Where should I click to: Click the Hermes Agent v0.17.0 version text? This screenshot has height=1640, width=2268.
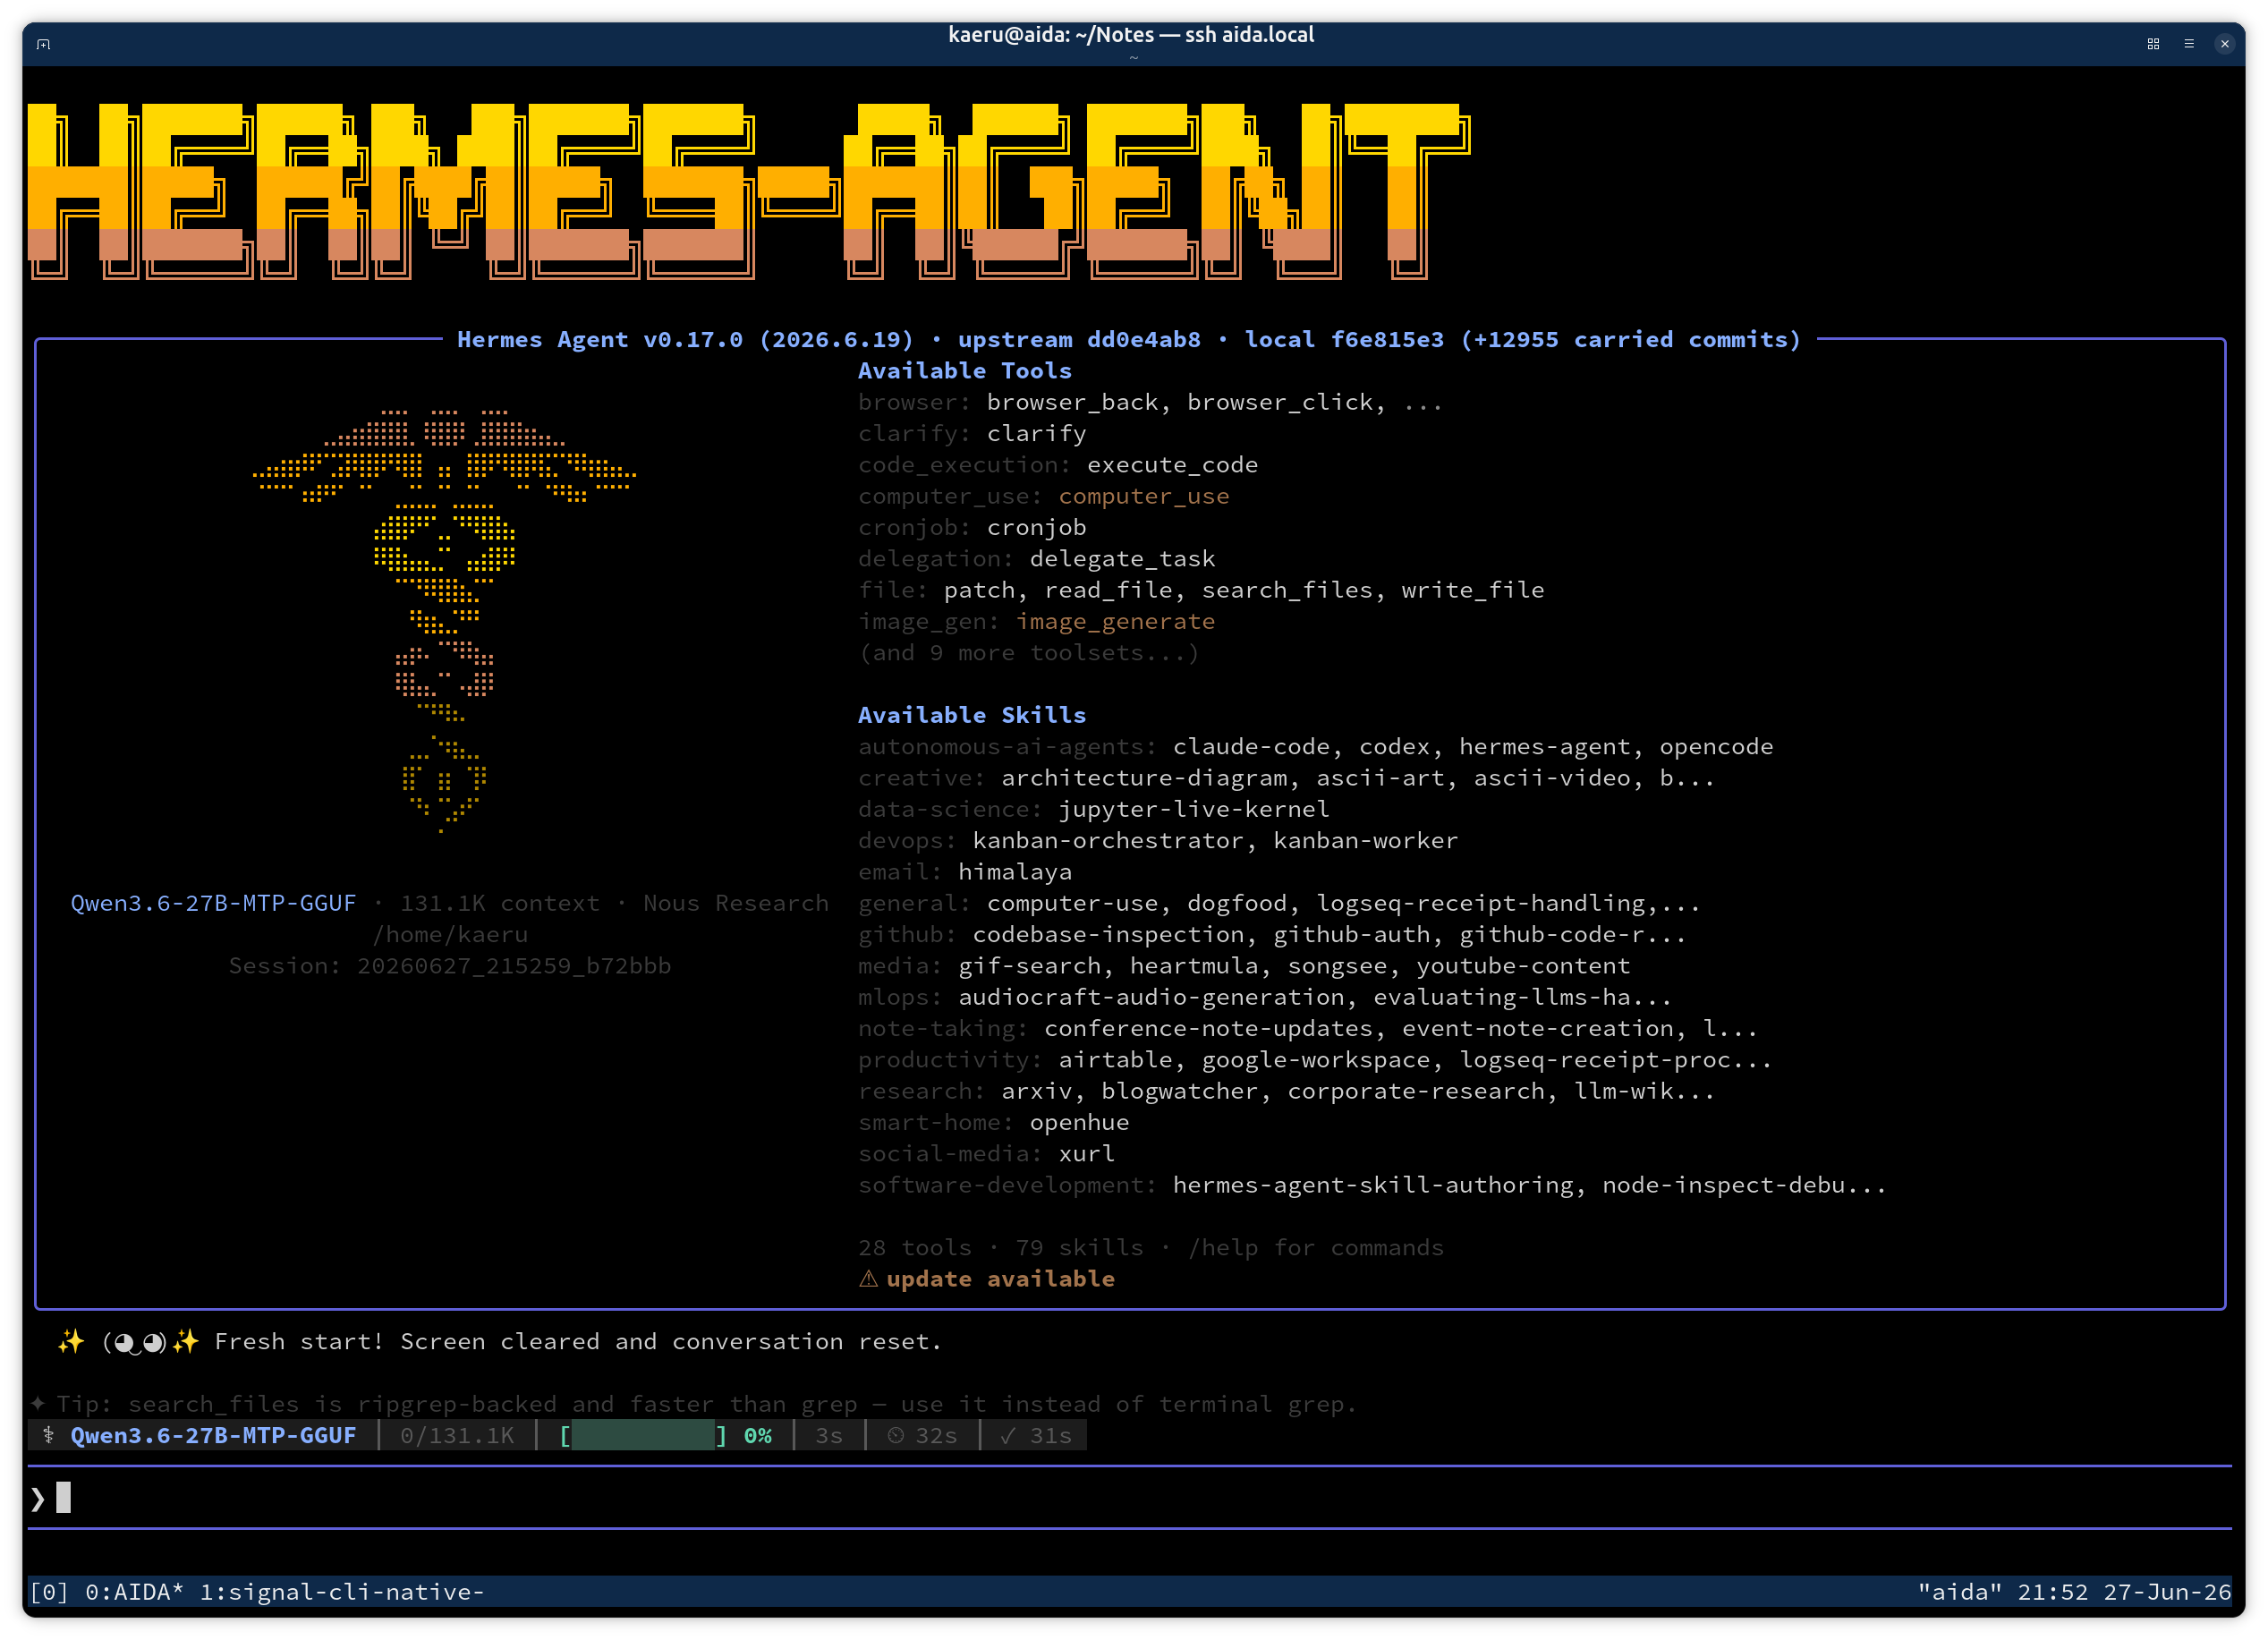(685, 340)
